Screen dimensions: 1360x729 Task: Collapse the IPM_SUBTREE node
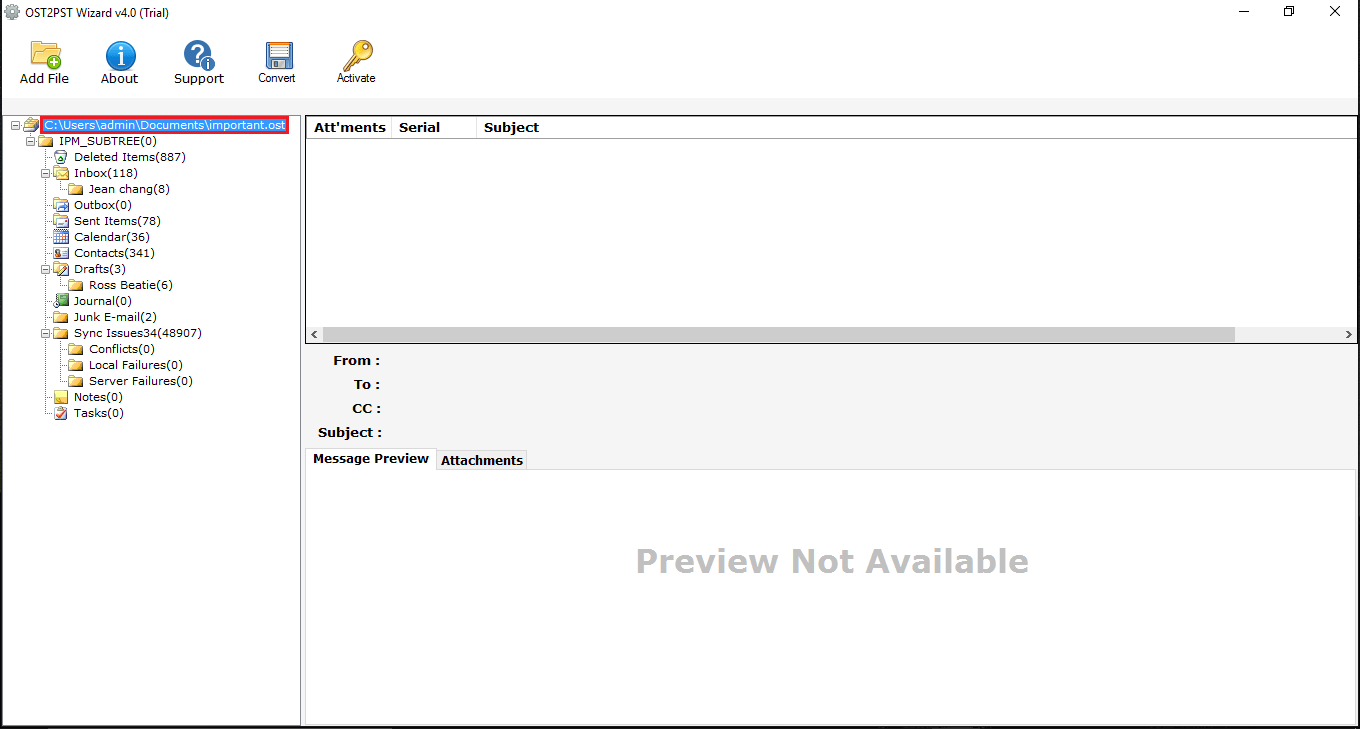pyautogui.click(x=31, y=141)
